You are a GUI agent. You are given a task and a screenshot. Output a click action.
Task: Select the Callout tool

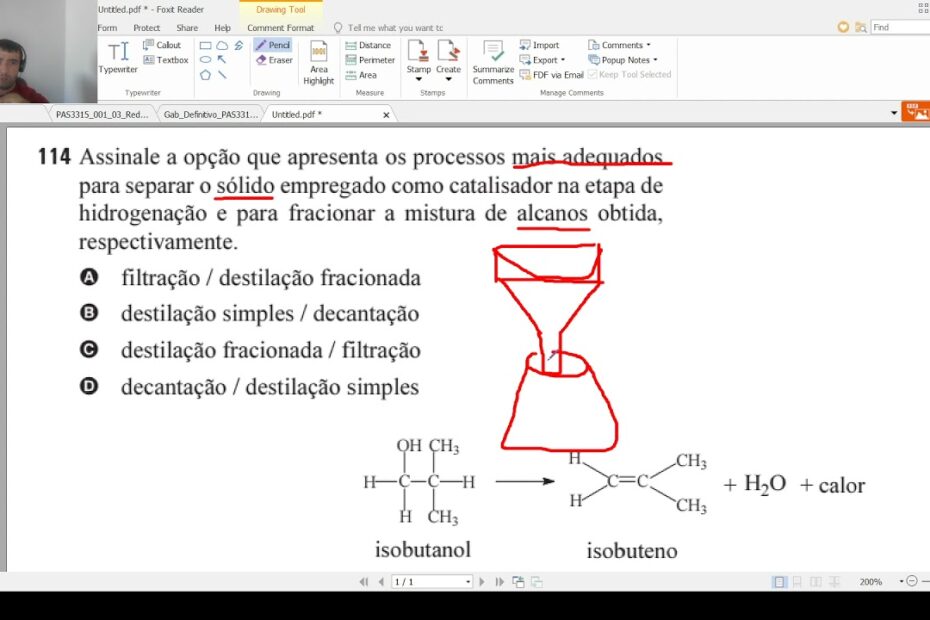click(x=162, y=46)
